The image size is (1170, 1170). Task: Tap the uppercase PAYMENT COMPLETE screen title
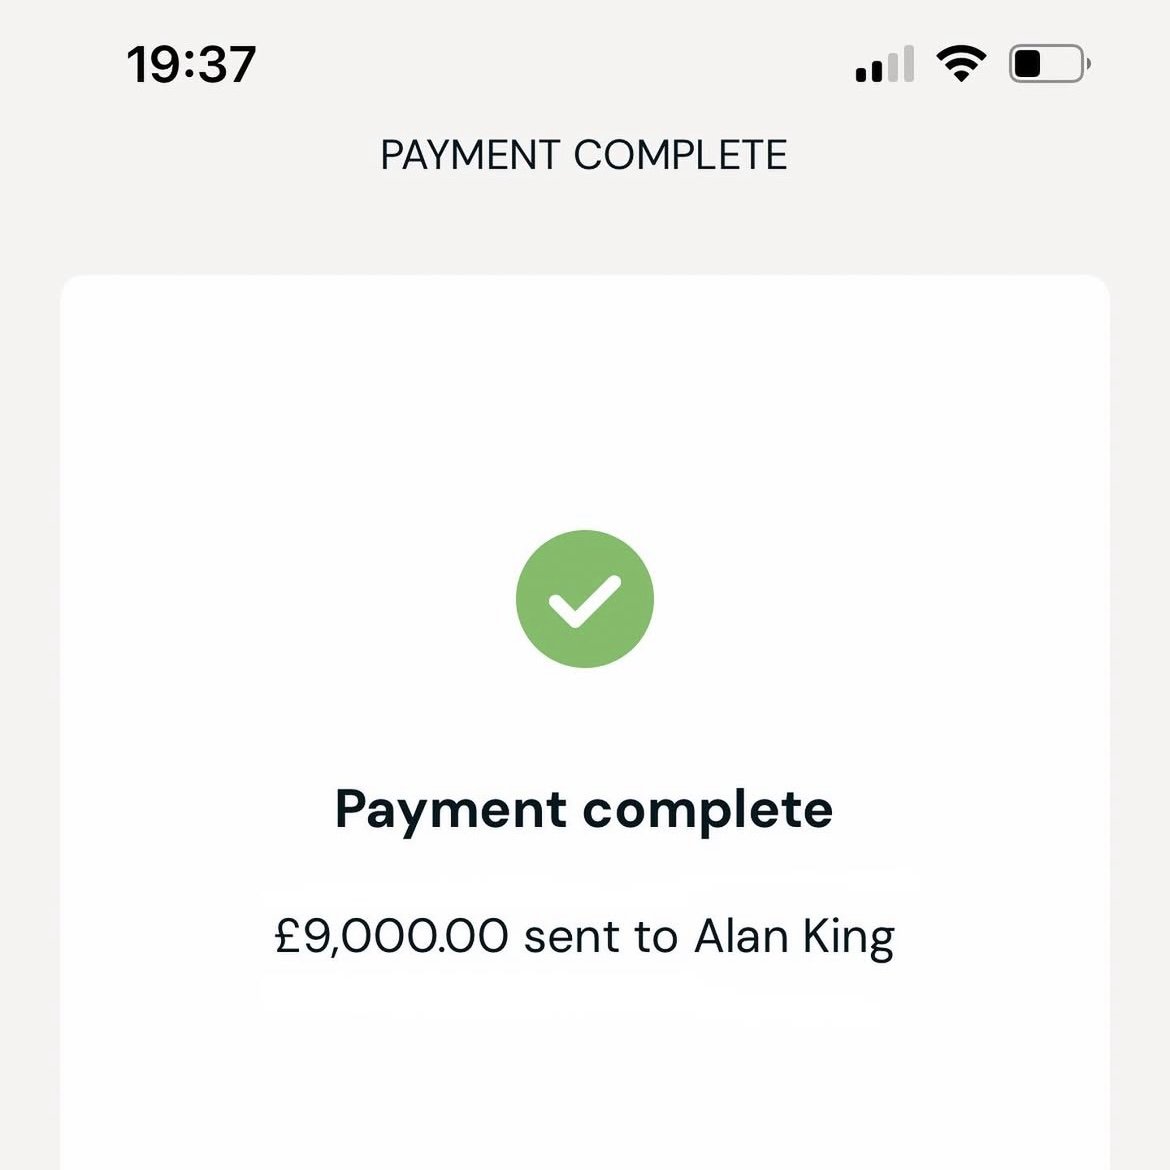point(584,155)
